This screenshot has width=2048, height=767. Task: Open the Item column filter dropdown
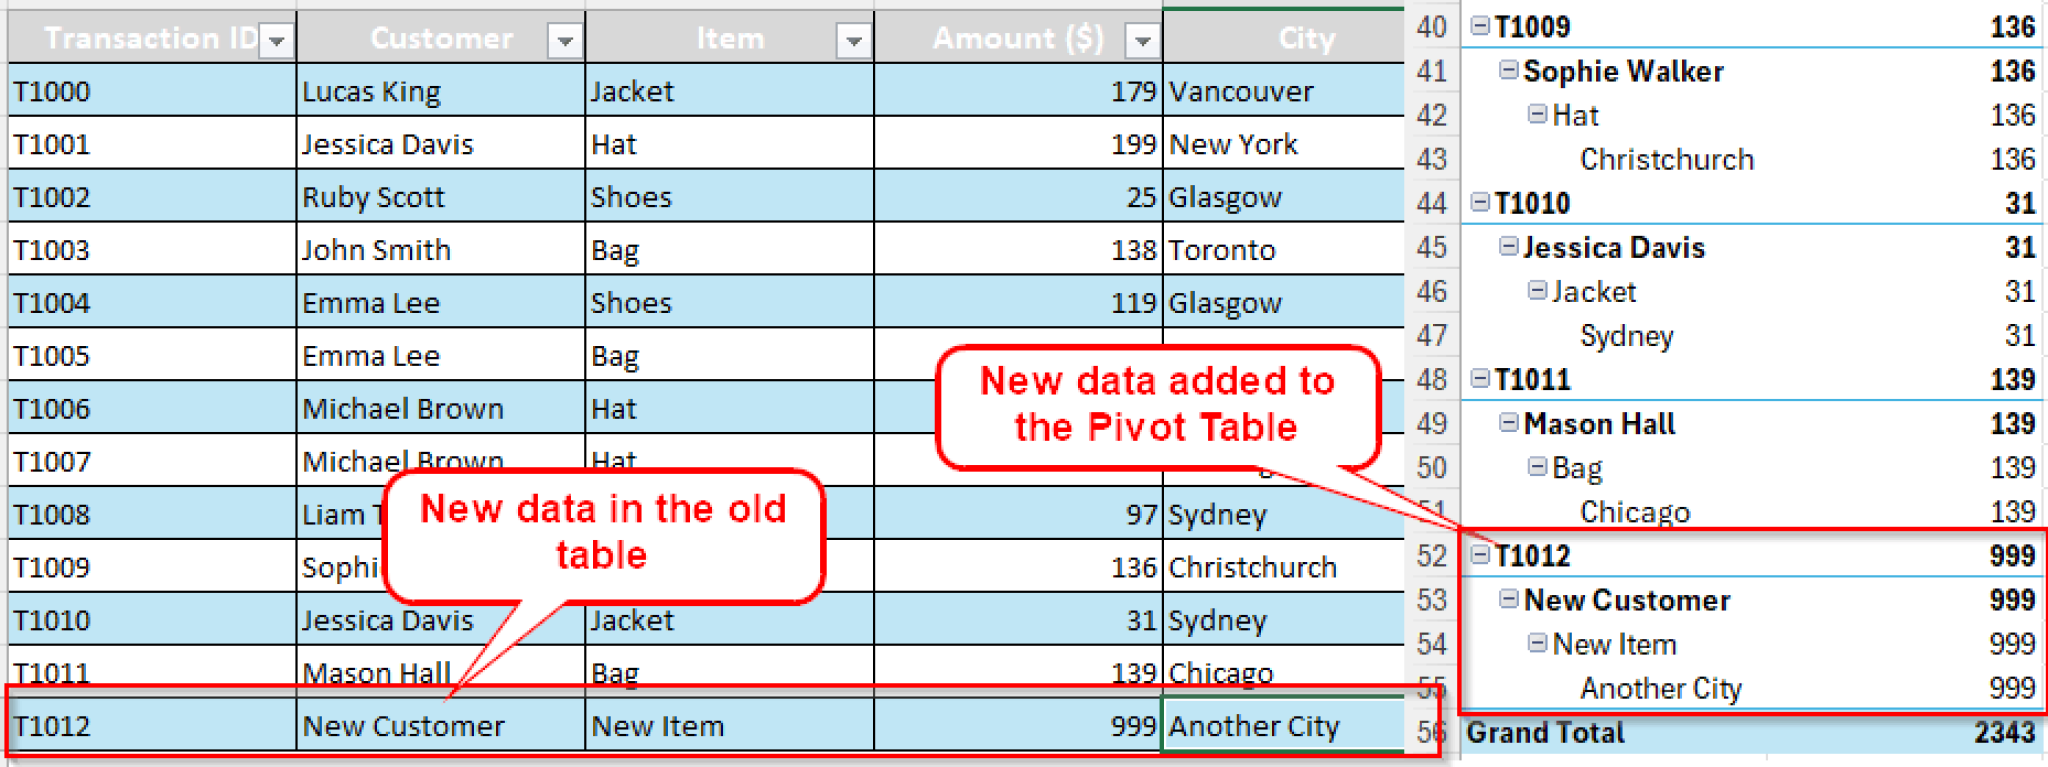pos(853,41)
